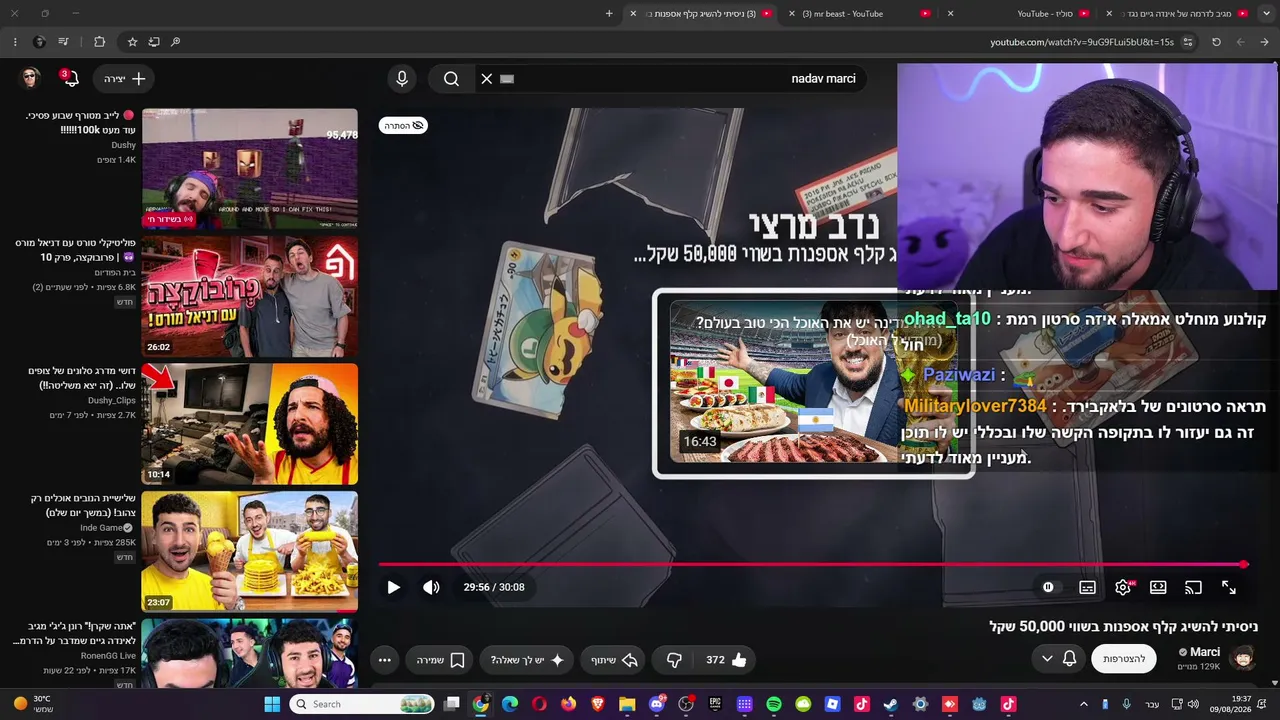Open the פרובוקציה 26:02 video thumbnail
The image size is (1280, 720).
pos(250,296)
